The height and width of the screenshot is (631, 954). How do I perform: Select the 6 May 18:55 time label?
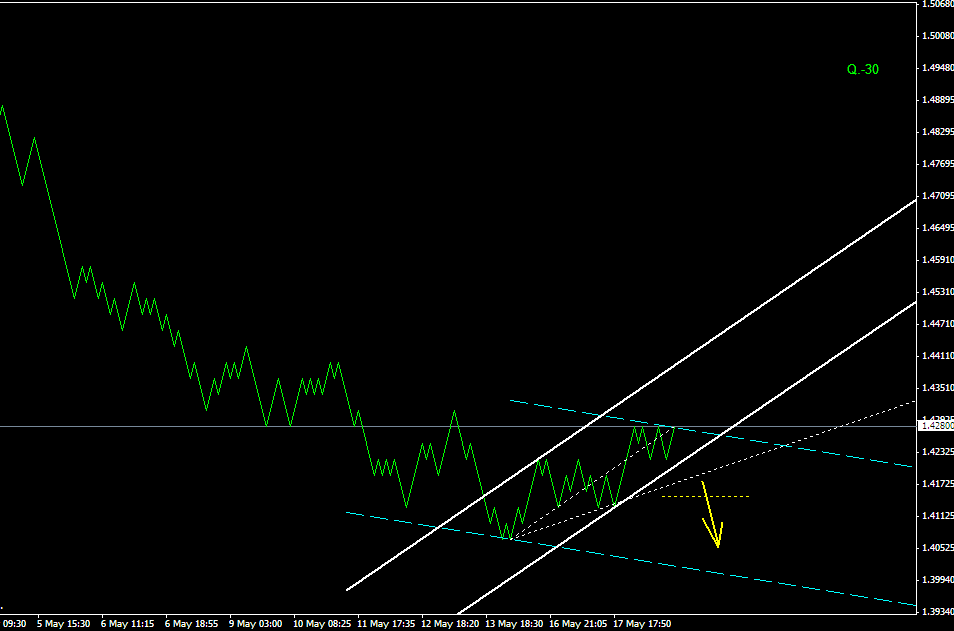(x=191, y=624)
